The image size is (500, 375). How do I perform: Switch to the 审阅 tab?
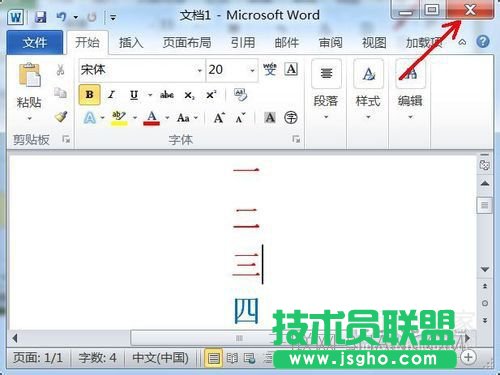click(x=330, y=42)
